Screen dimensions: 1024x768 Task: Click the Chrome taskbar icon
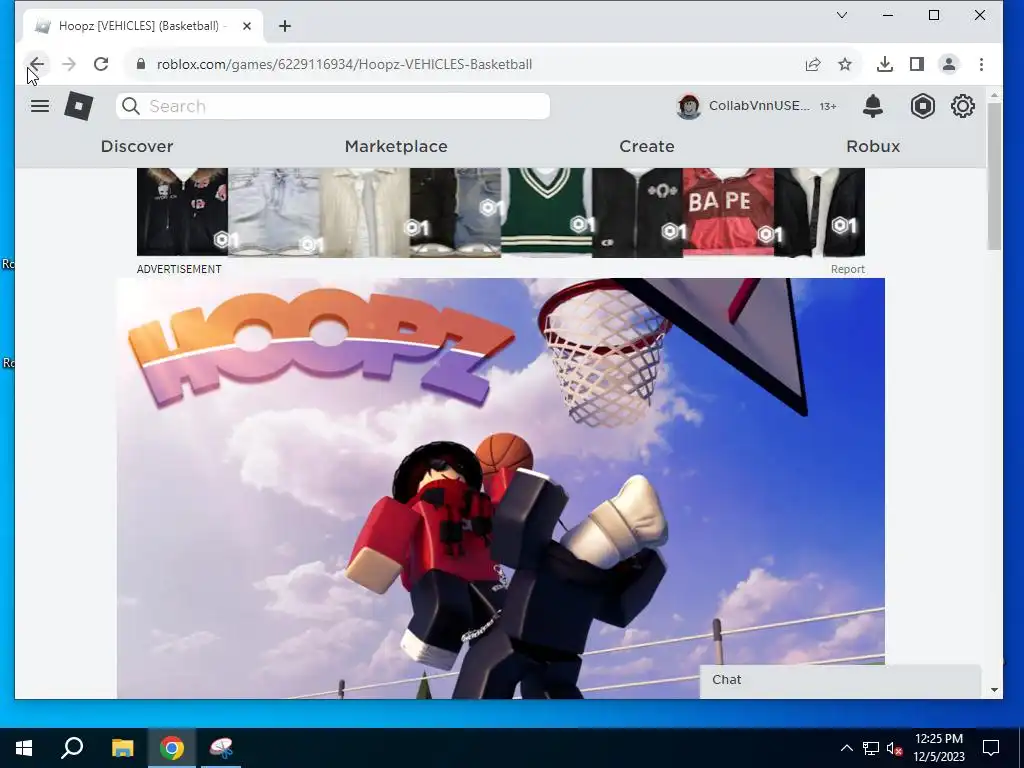pos(172,748)
